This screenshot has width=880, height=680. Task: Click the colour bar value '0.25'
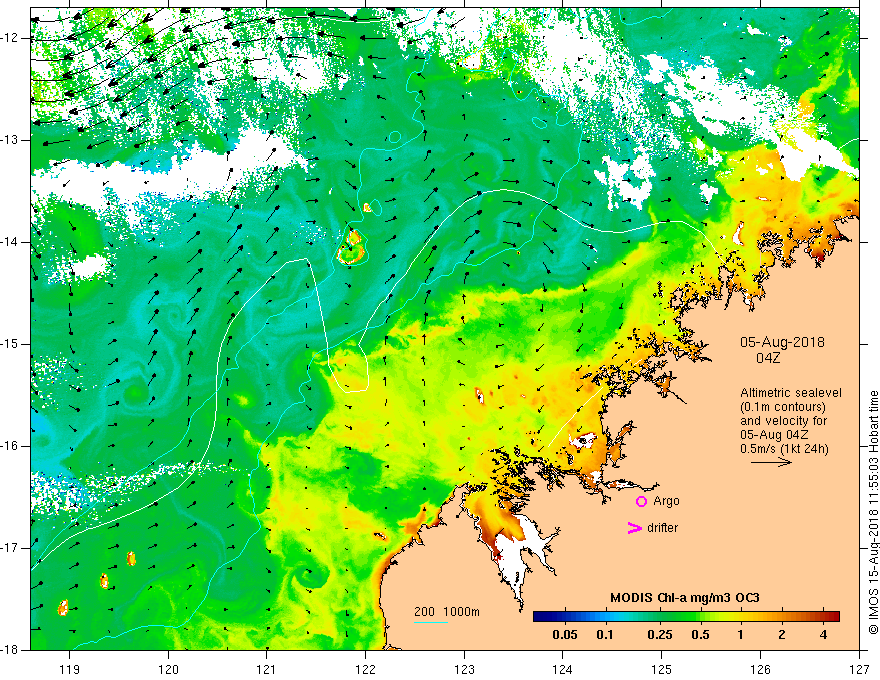coord(659,635)
